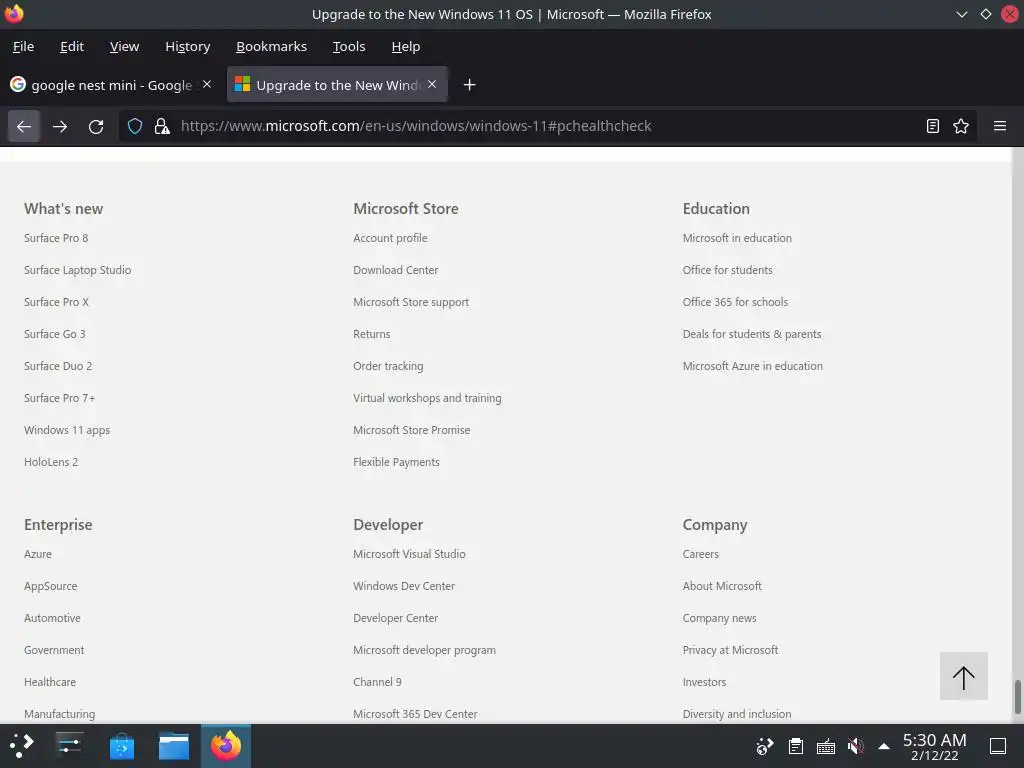The height and width of the screenshot is (768, 1024).
Task: Open Microsoft Visual Studio link
Action: (x=409, y=554)
